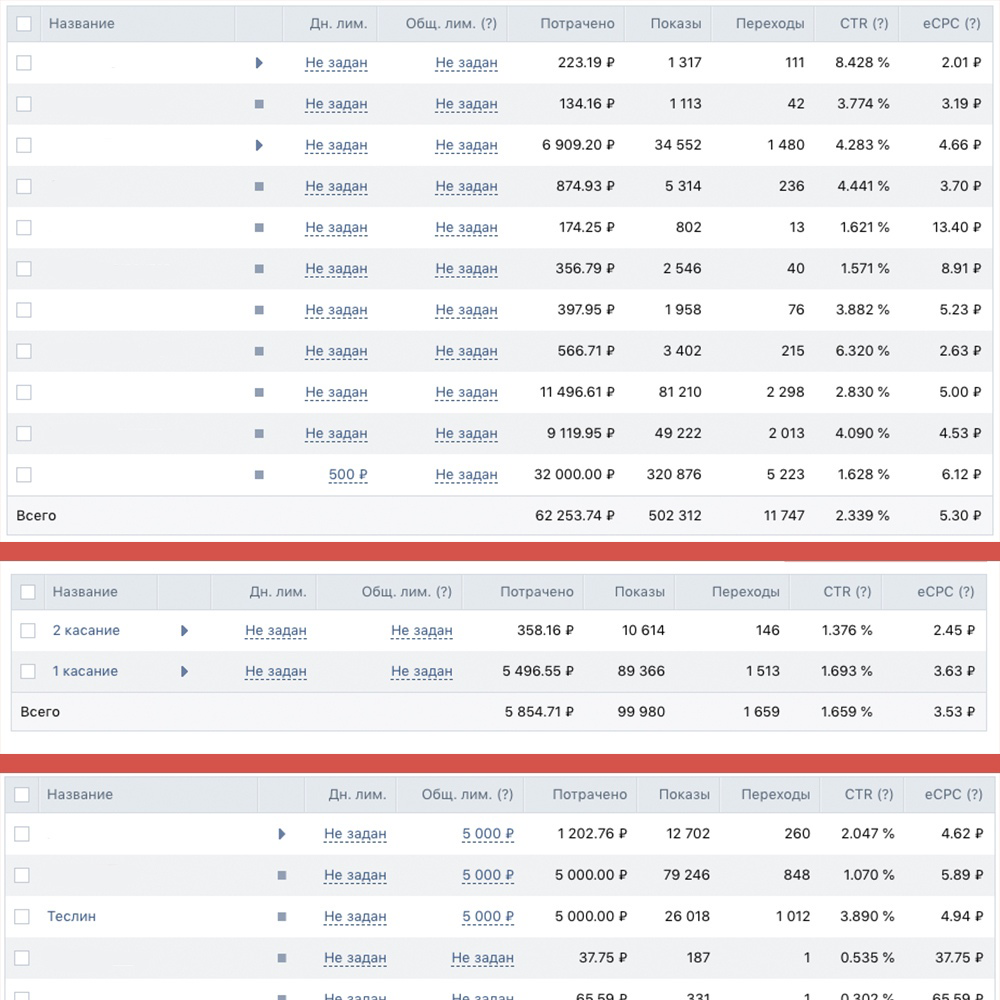1000x1000 pixels.
Task: Edit 5 000 ₽ total limit for Теслин
Action: point(488,916)
